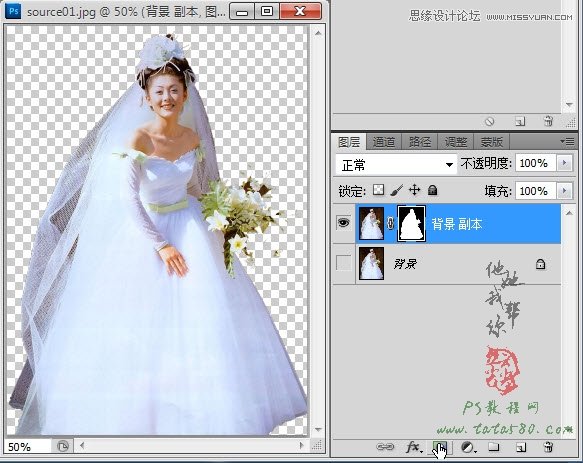
Task: Click the 背景 layer lock icon
Action: [540, 264]
